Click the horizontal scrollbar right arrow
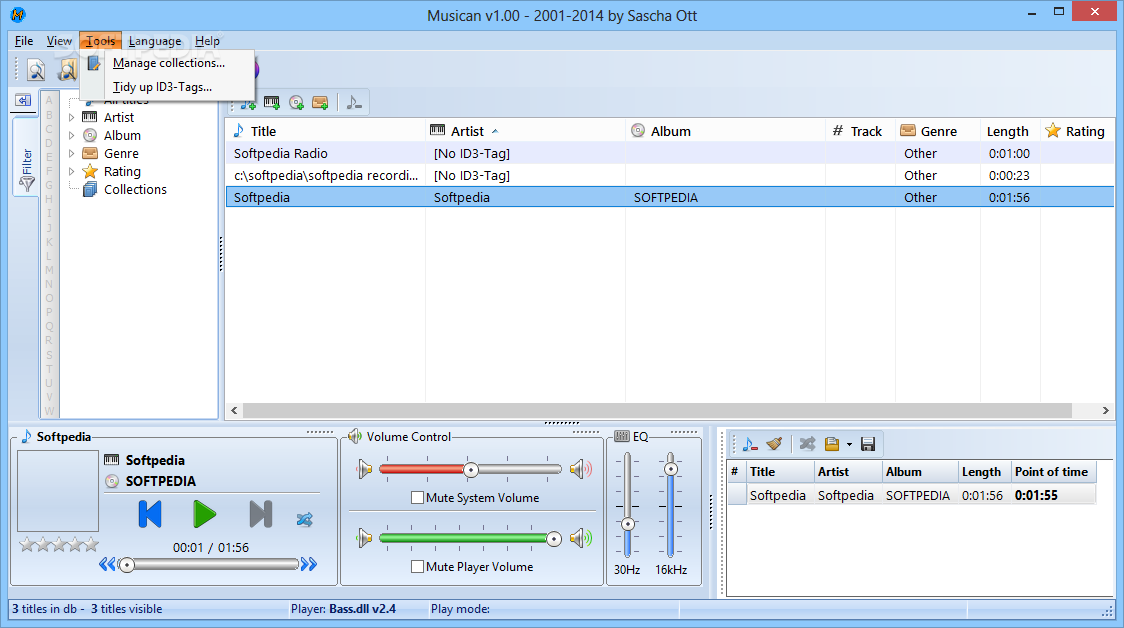The width and height of the screenshot is (1124, 628). coord(1105,410)
